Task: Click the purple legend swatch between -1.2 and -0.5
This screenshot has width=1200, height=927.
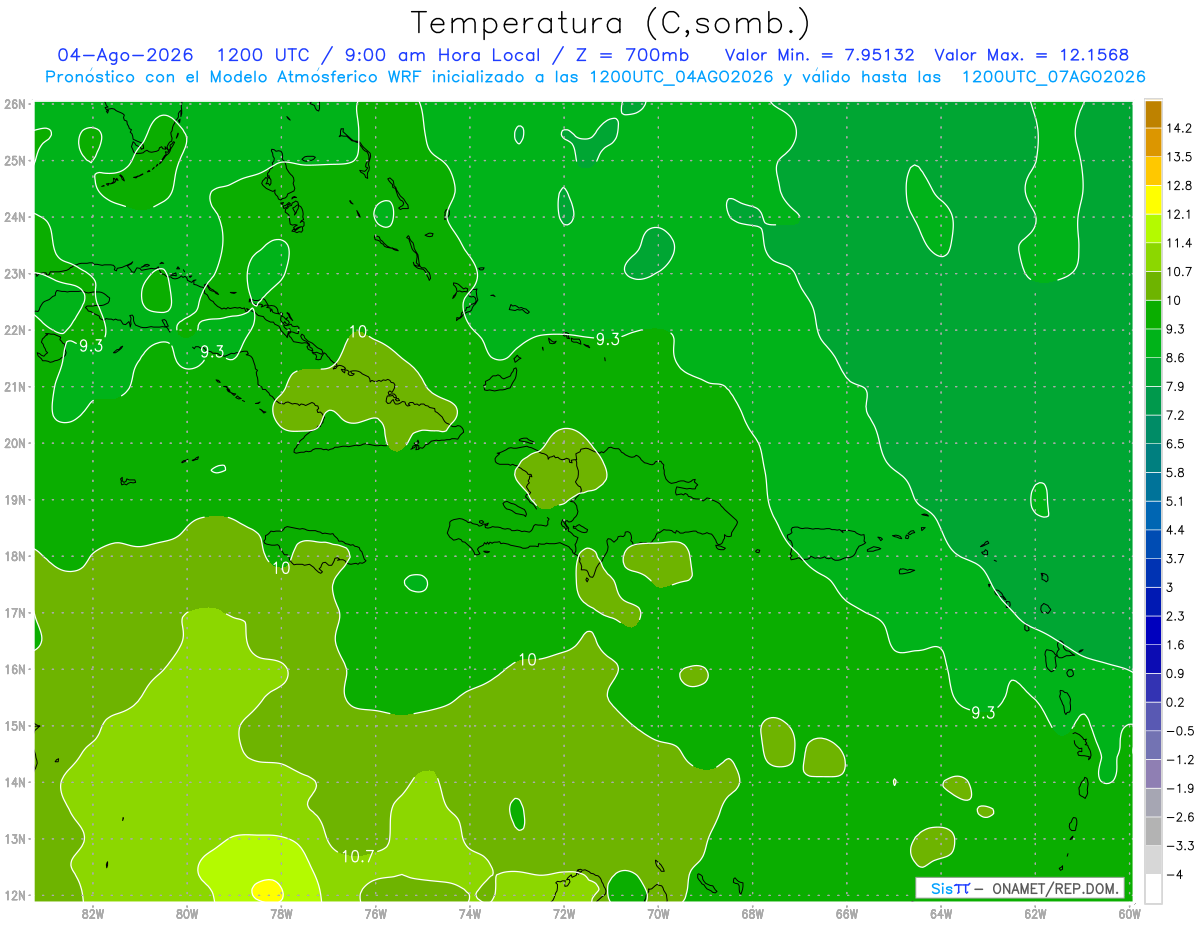Action: tap(1153, 745)
